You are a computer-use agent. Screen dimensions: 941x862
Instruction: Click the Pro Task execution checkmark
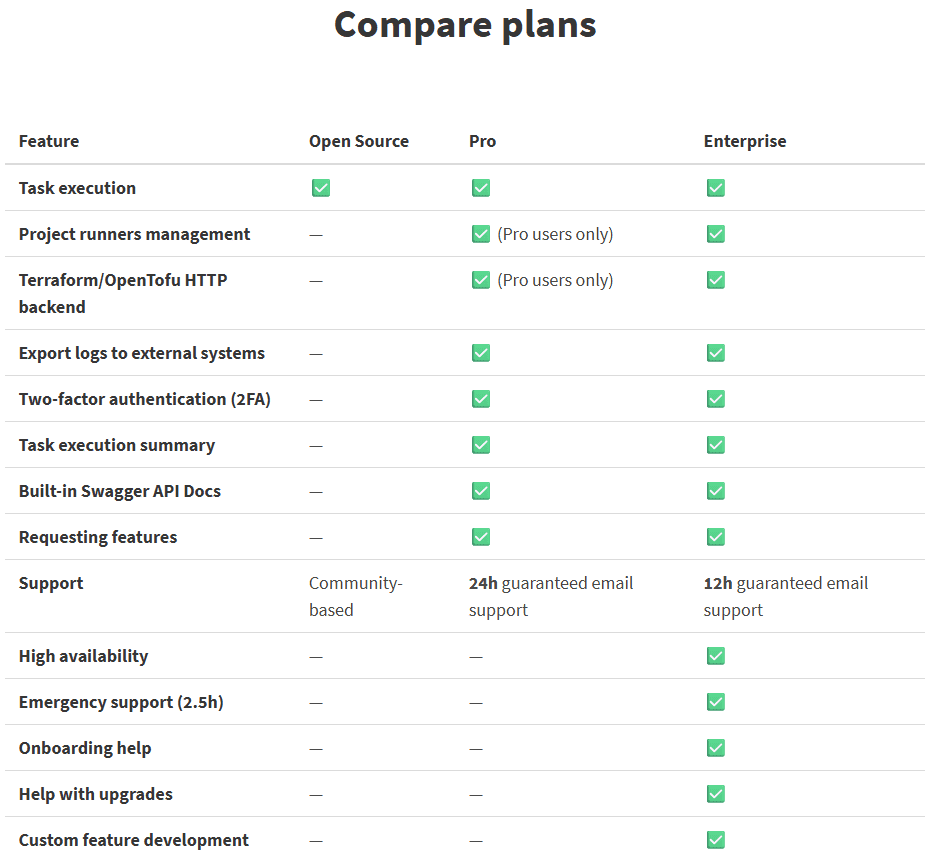pyautogui.click(x=481, y=188)
